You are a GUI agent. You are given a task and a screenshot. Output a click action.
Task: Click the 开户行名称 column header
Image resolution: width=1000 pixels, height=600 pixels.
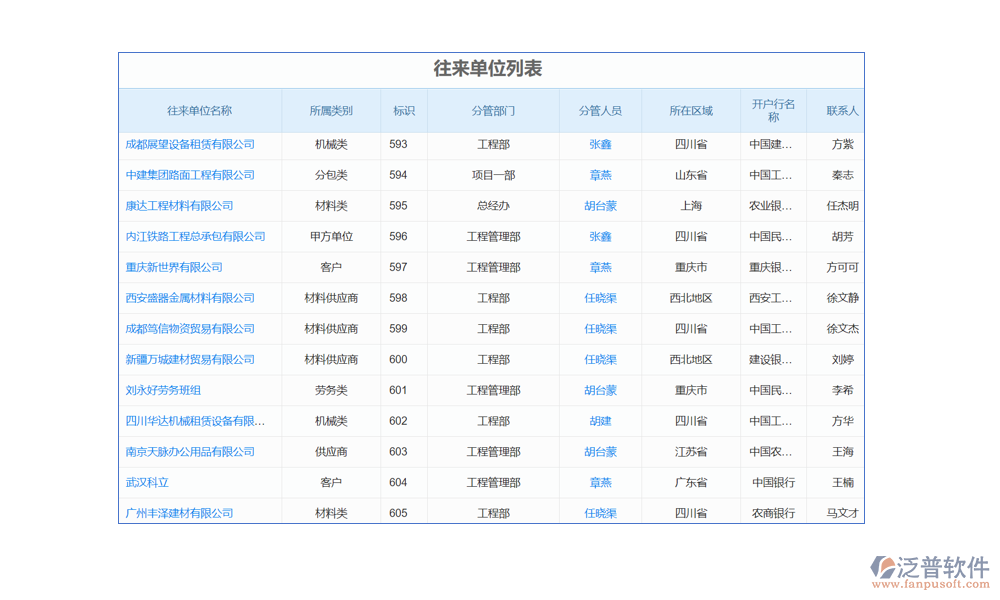(773, 110)
